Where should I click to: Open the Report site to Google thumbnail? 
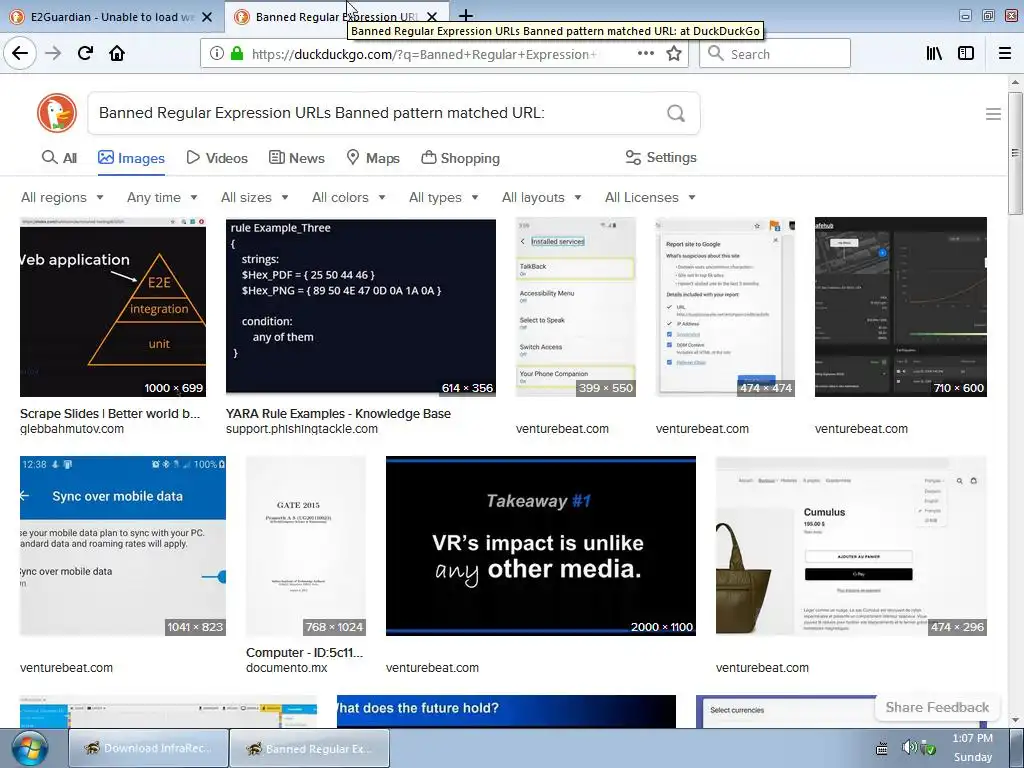click(x=725, y=307)
